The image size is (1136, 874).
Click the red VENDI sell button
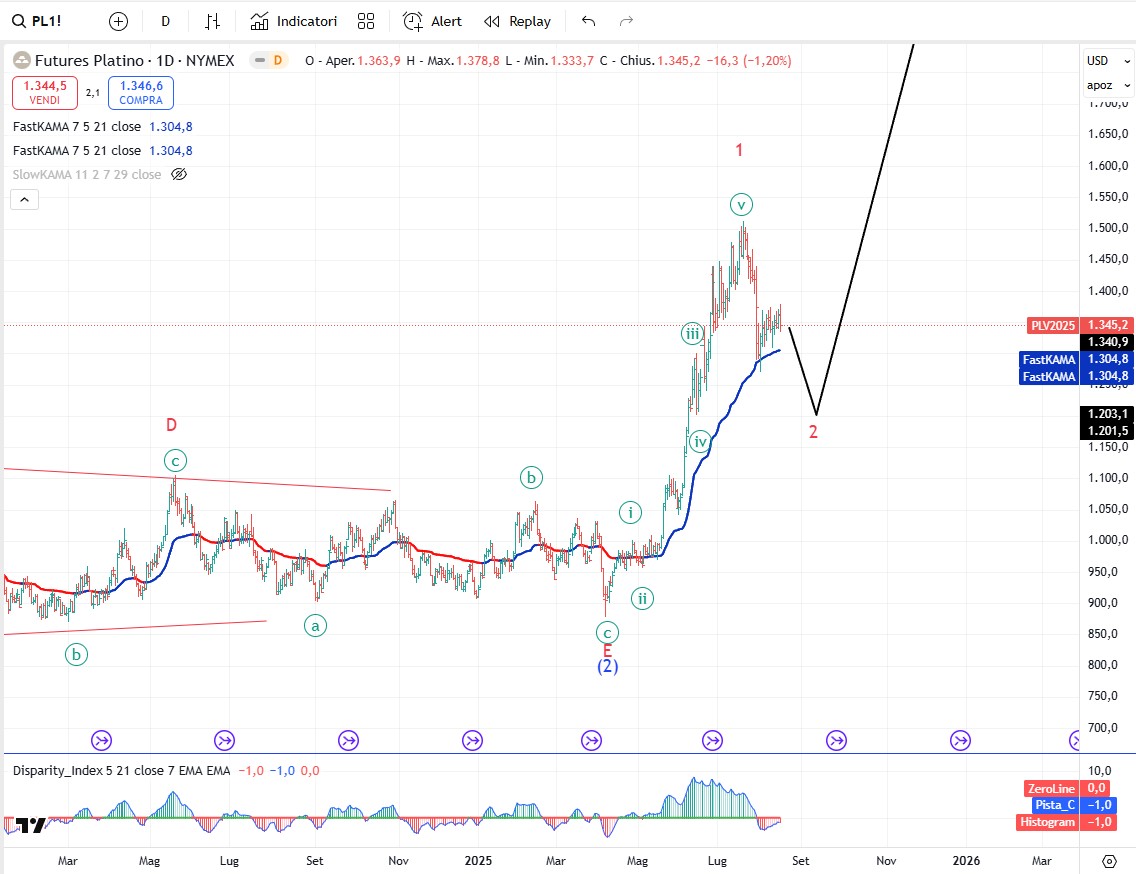coord(44,93)
